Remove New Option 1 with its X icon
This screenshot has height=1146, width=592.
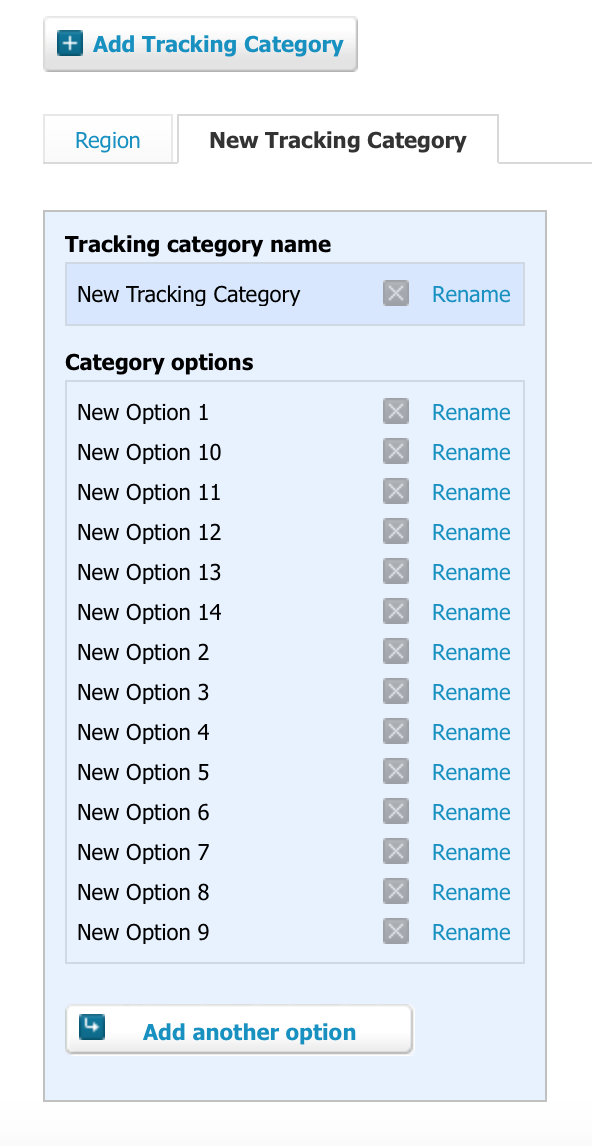click(395, 411)
